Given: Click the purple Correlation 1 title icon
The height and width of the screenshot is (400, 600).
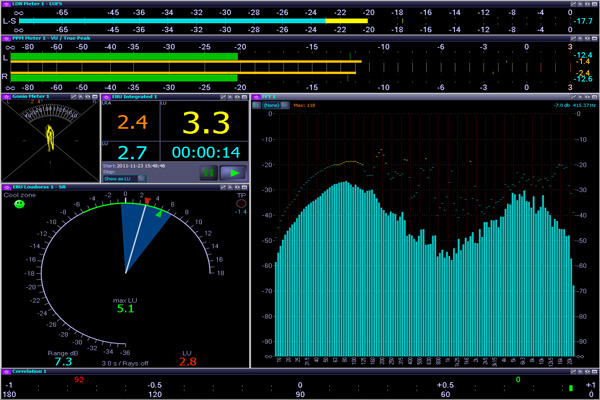Looking at the screenshot, I should coord(6,371).
